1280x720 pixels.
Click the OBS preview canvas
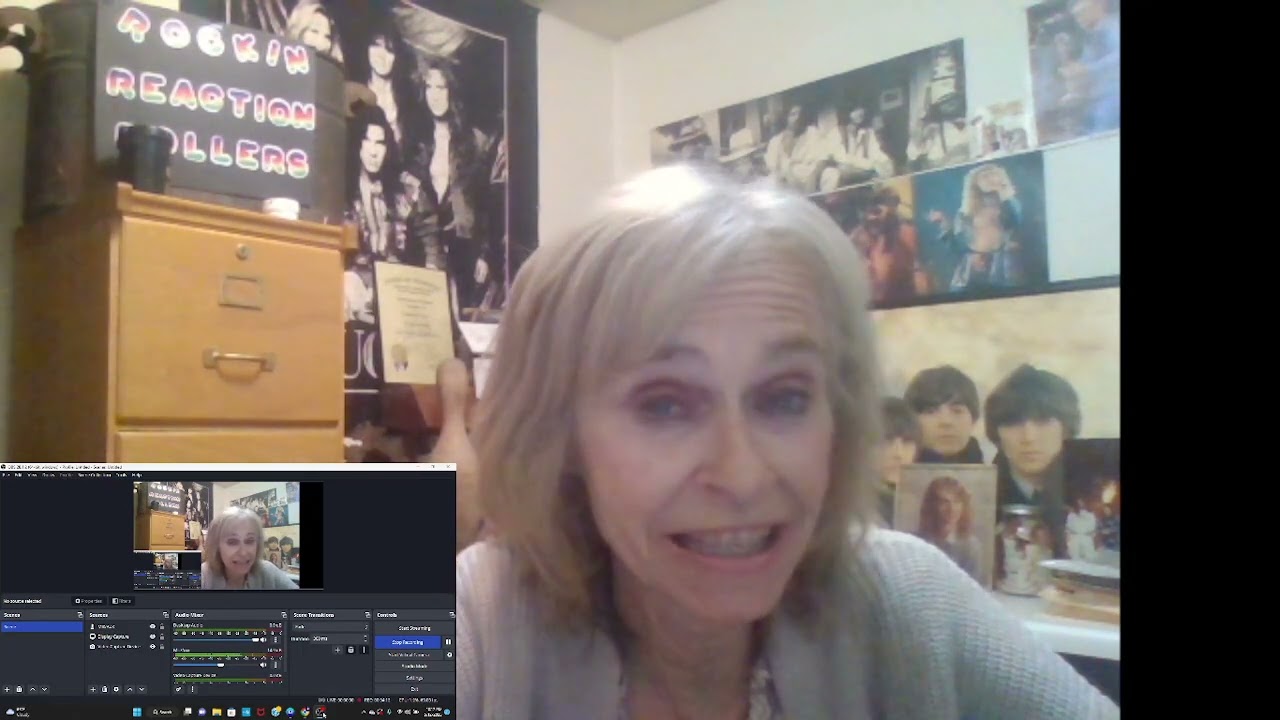click(228, 535)
